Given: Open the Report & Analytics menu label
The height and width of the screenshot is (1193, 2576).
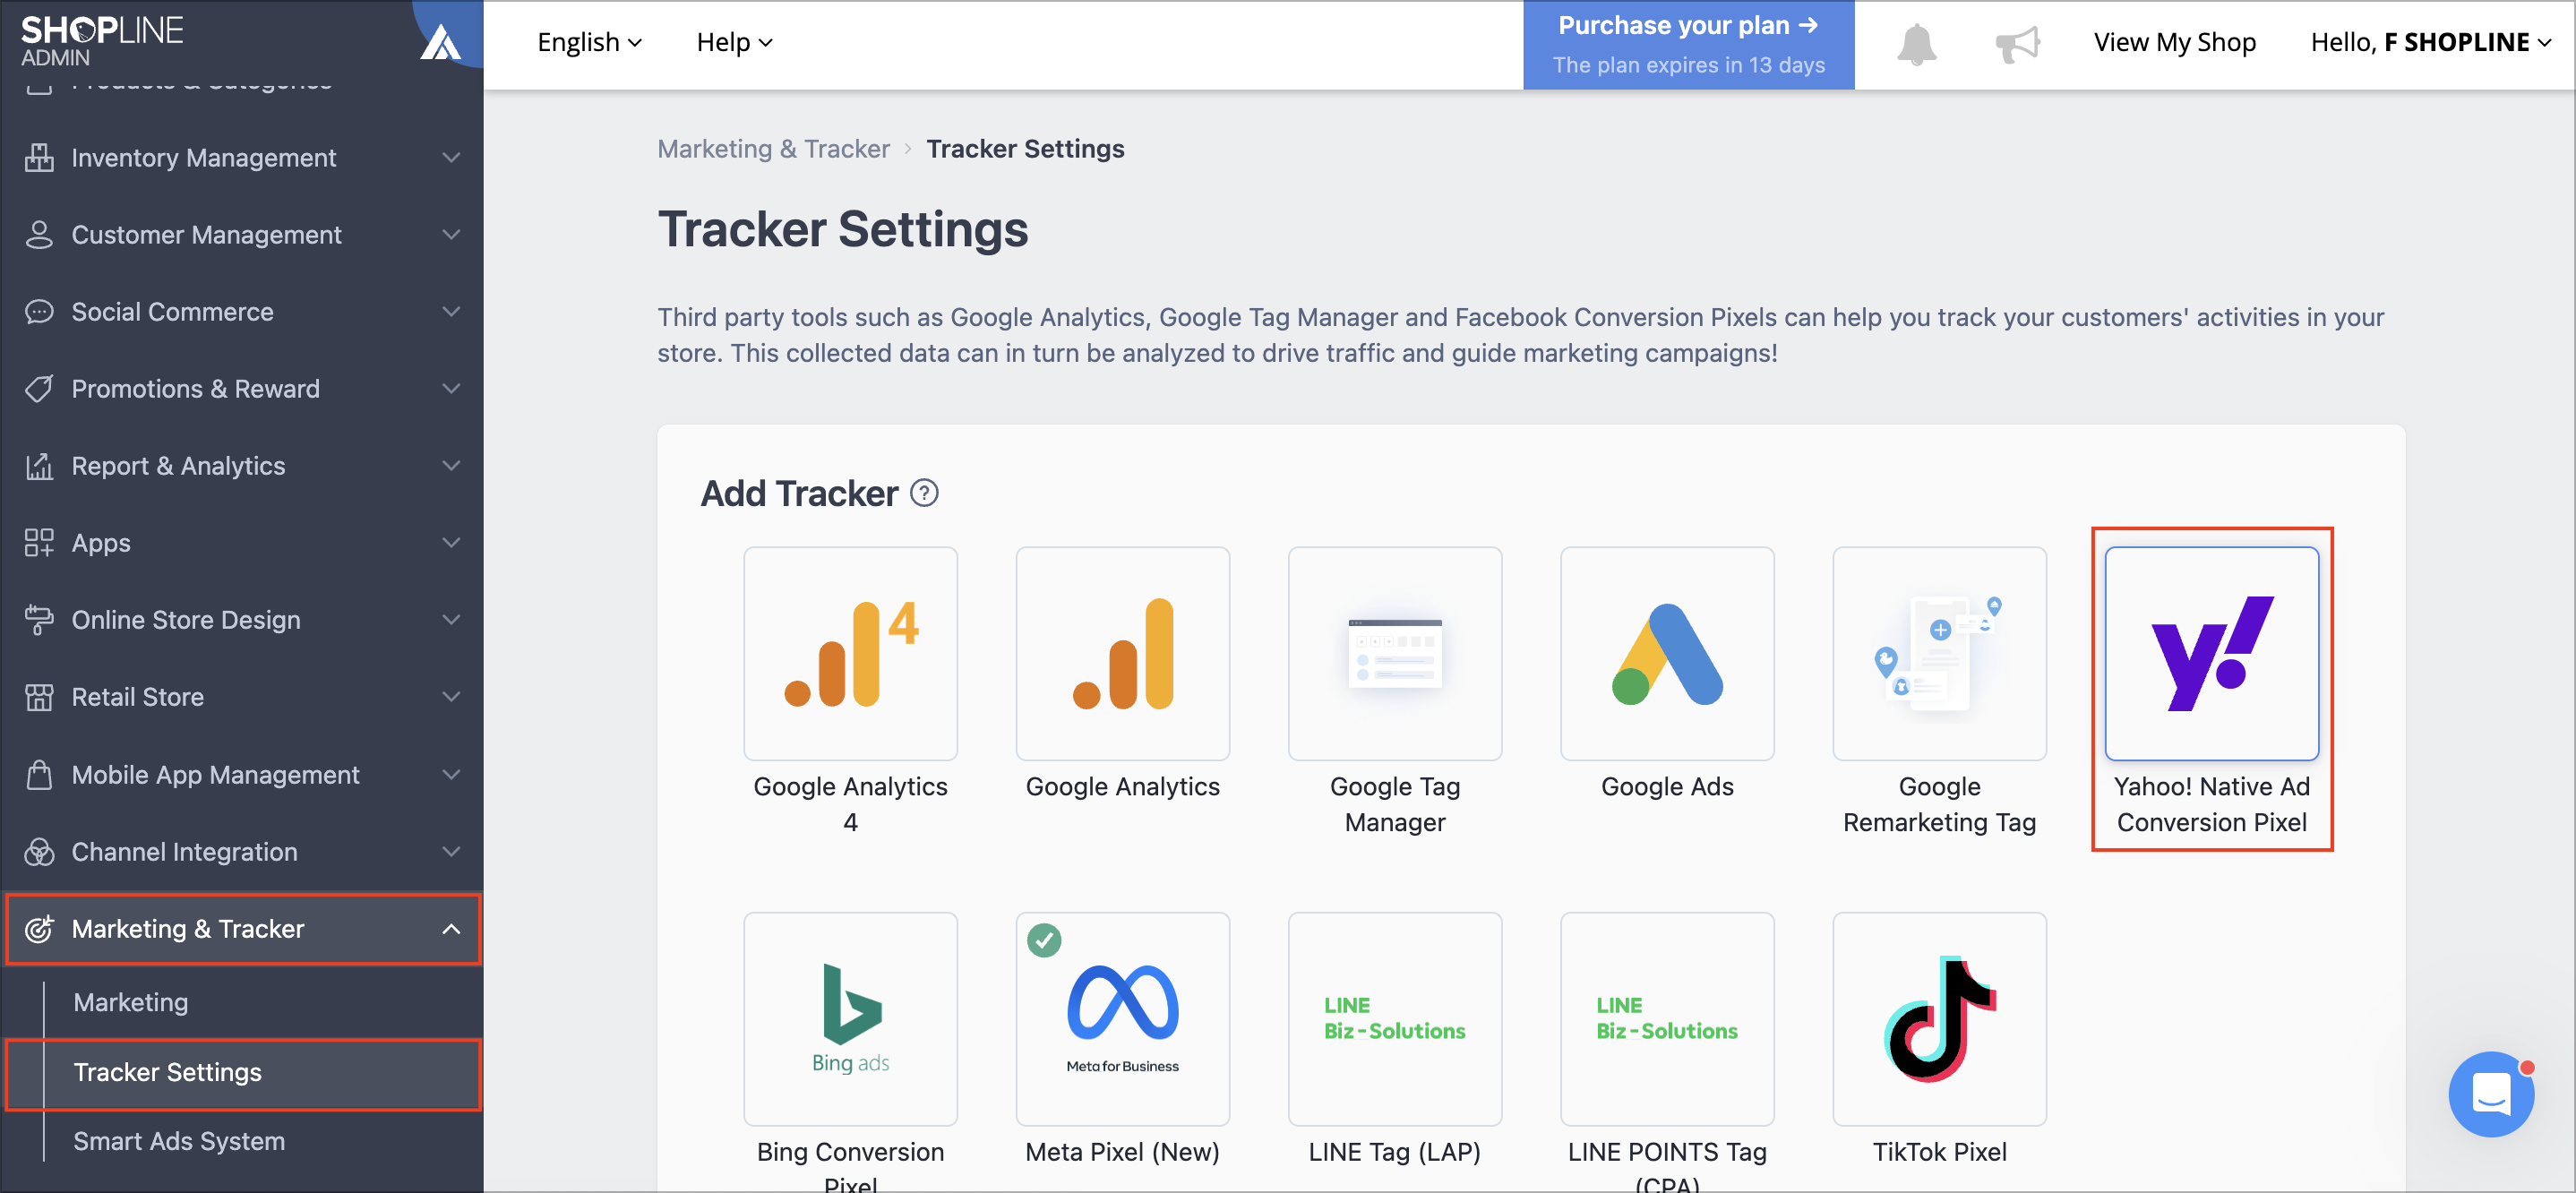Looking at the screenshot, I should tap(178, 465).
